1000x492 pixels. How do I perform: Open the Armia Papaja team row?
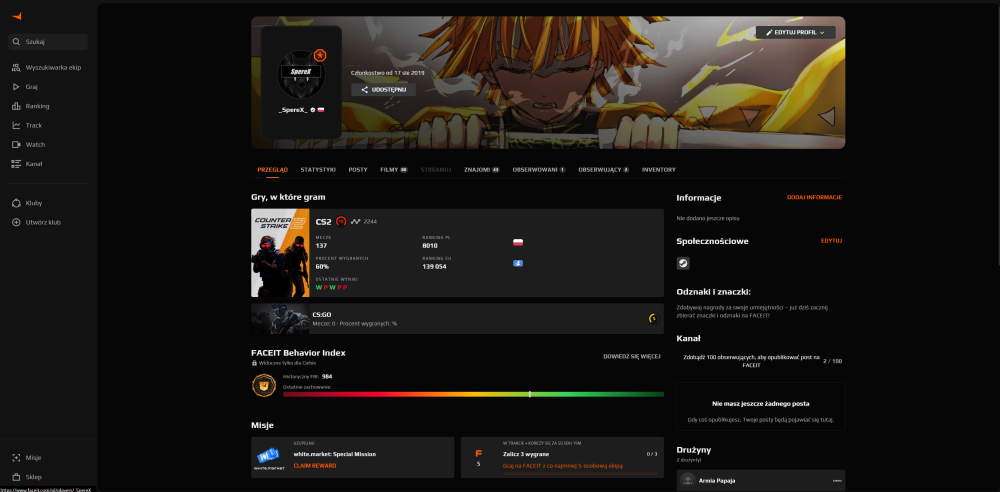pyautogui.click(x=761, y=481)
